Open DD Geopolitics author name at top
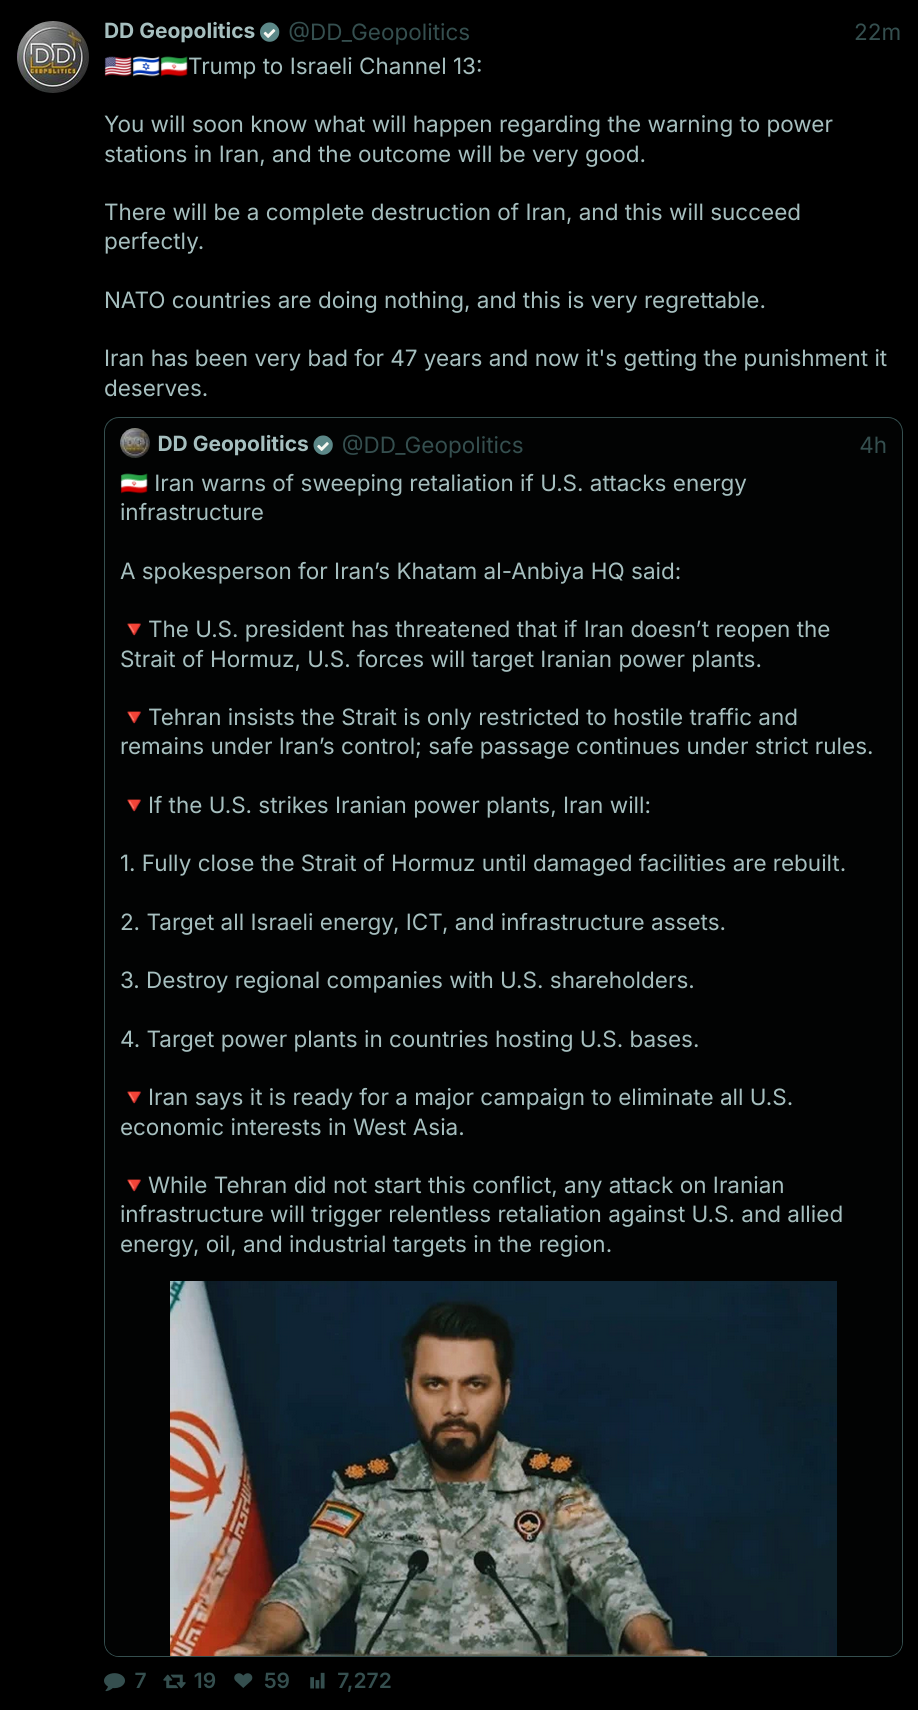Image resolution: width=918 pixels, height=1710 pixels. 179,31
